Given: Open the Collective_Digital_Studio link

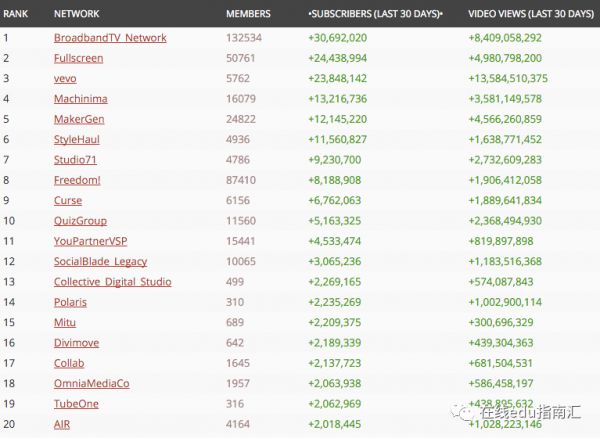Looking at the screenshot, I should 111,282.
